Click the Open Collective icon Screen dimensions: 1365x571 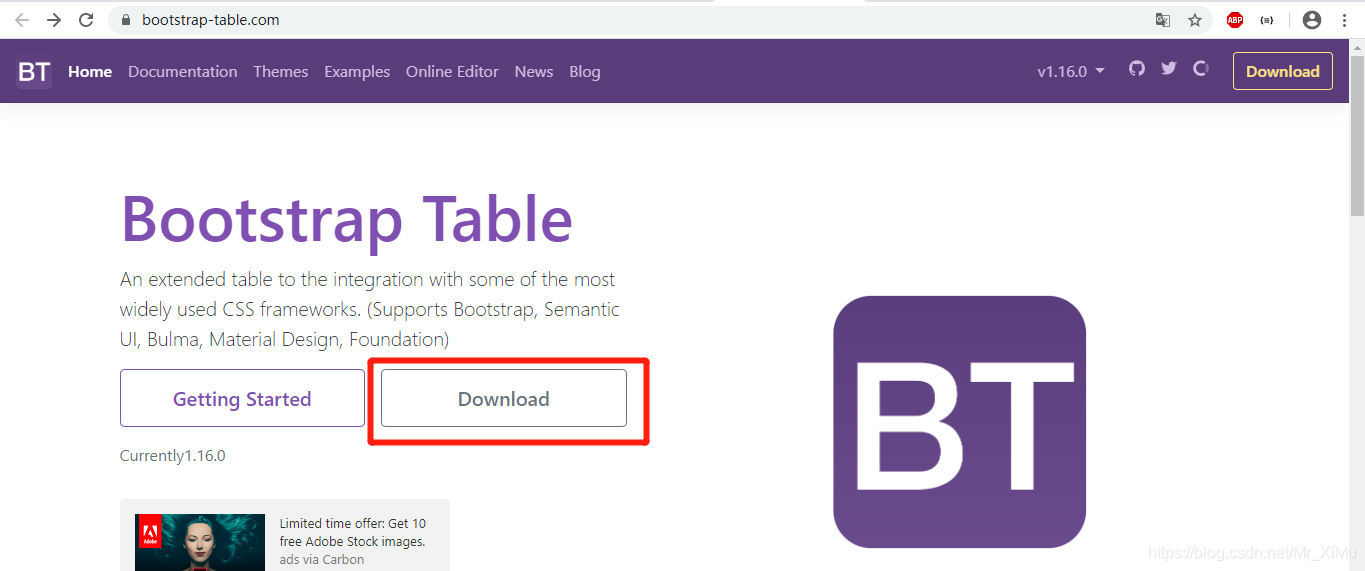[x=1201, y=69]
